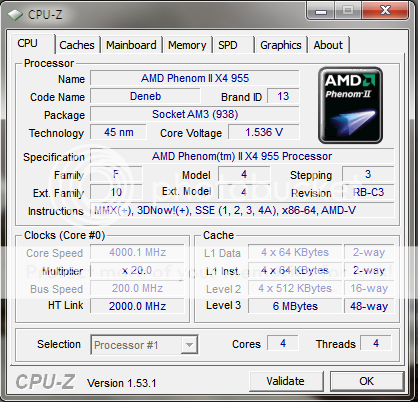Image resolution: width=419 pixels, height=404 pixels.
Task: Select the SPD tab
Action: tap(233, 45)
